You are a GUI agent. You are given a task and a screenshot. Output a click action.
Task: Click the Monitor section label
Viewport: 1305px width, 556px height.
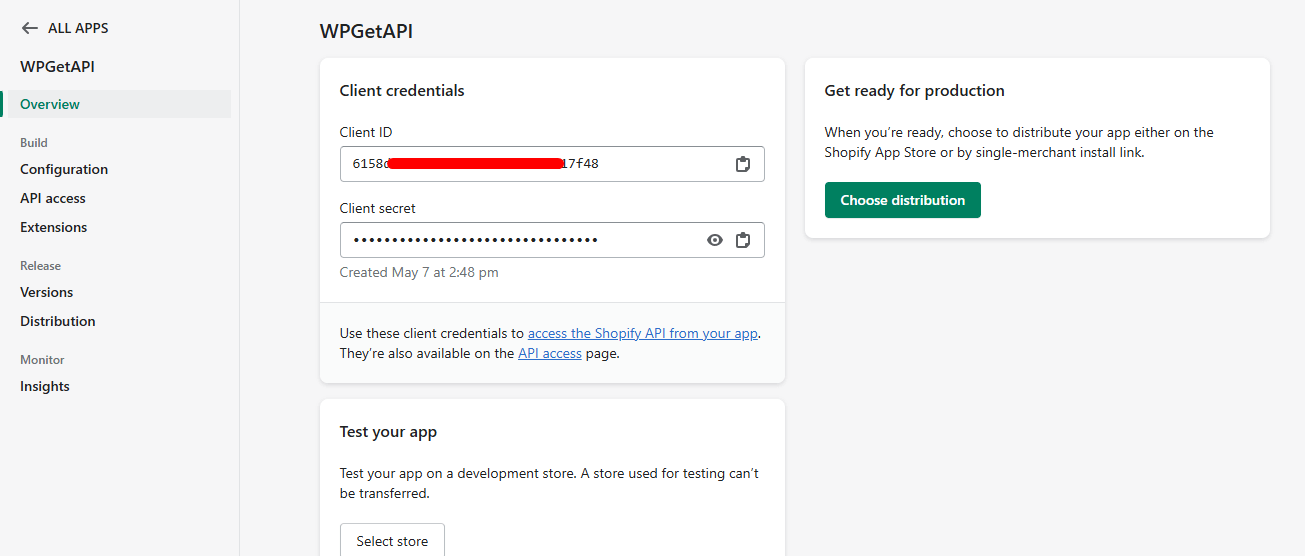coord(42,360)
